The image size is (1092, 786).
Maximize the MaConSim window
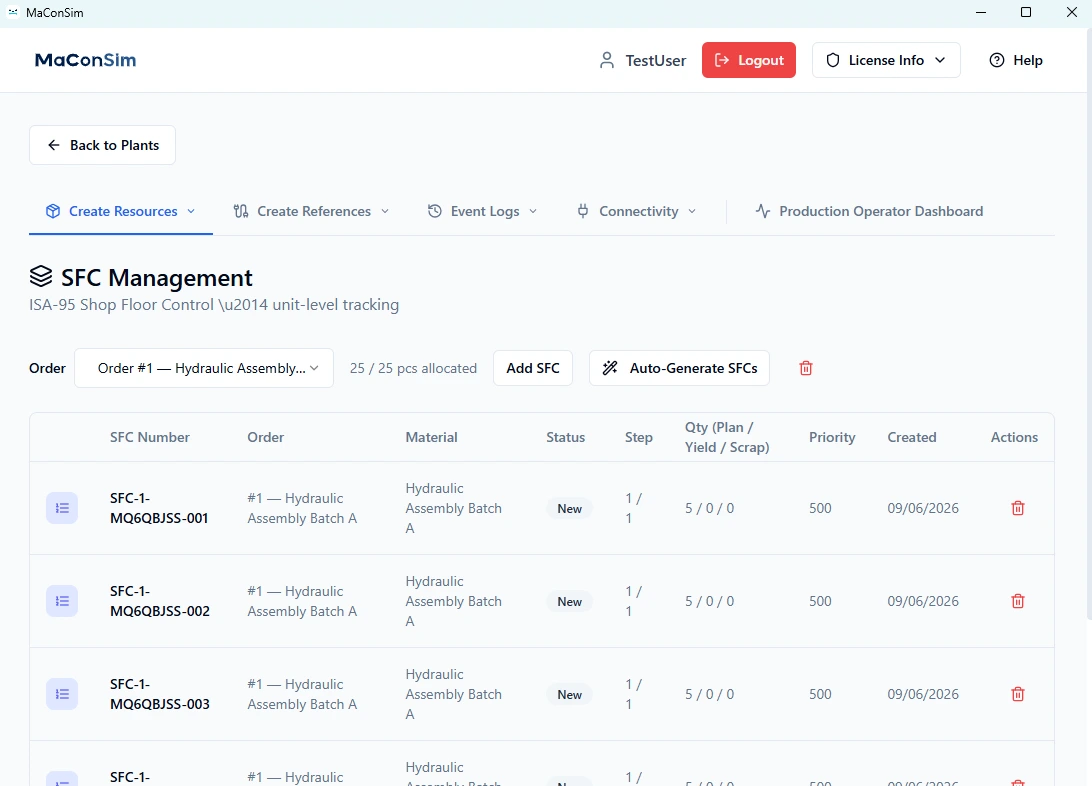(x=1026, y=13)
